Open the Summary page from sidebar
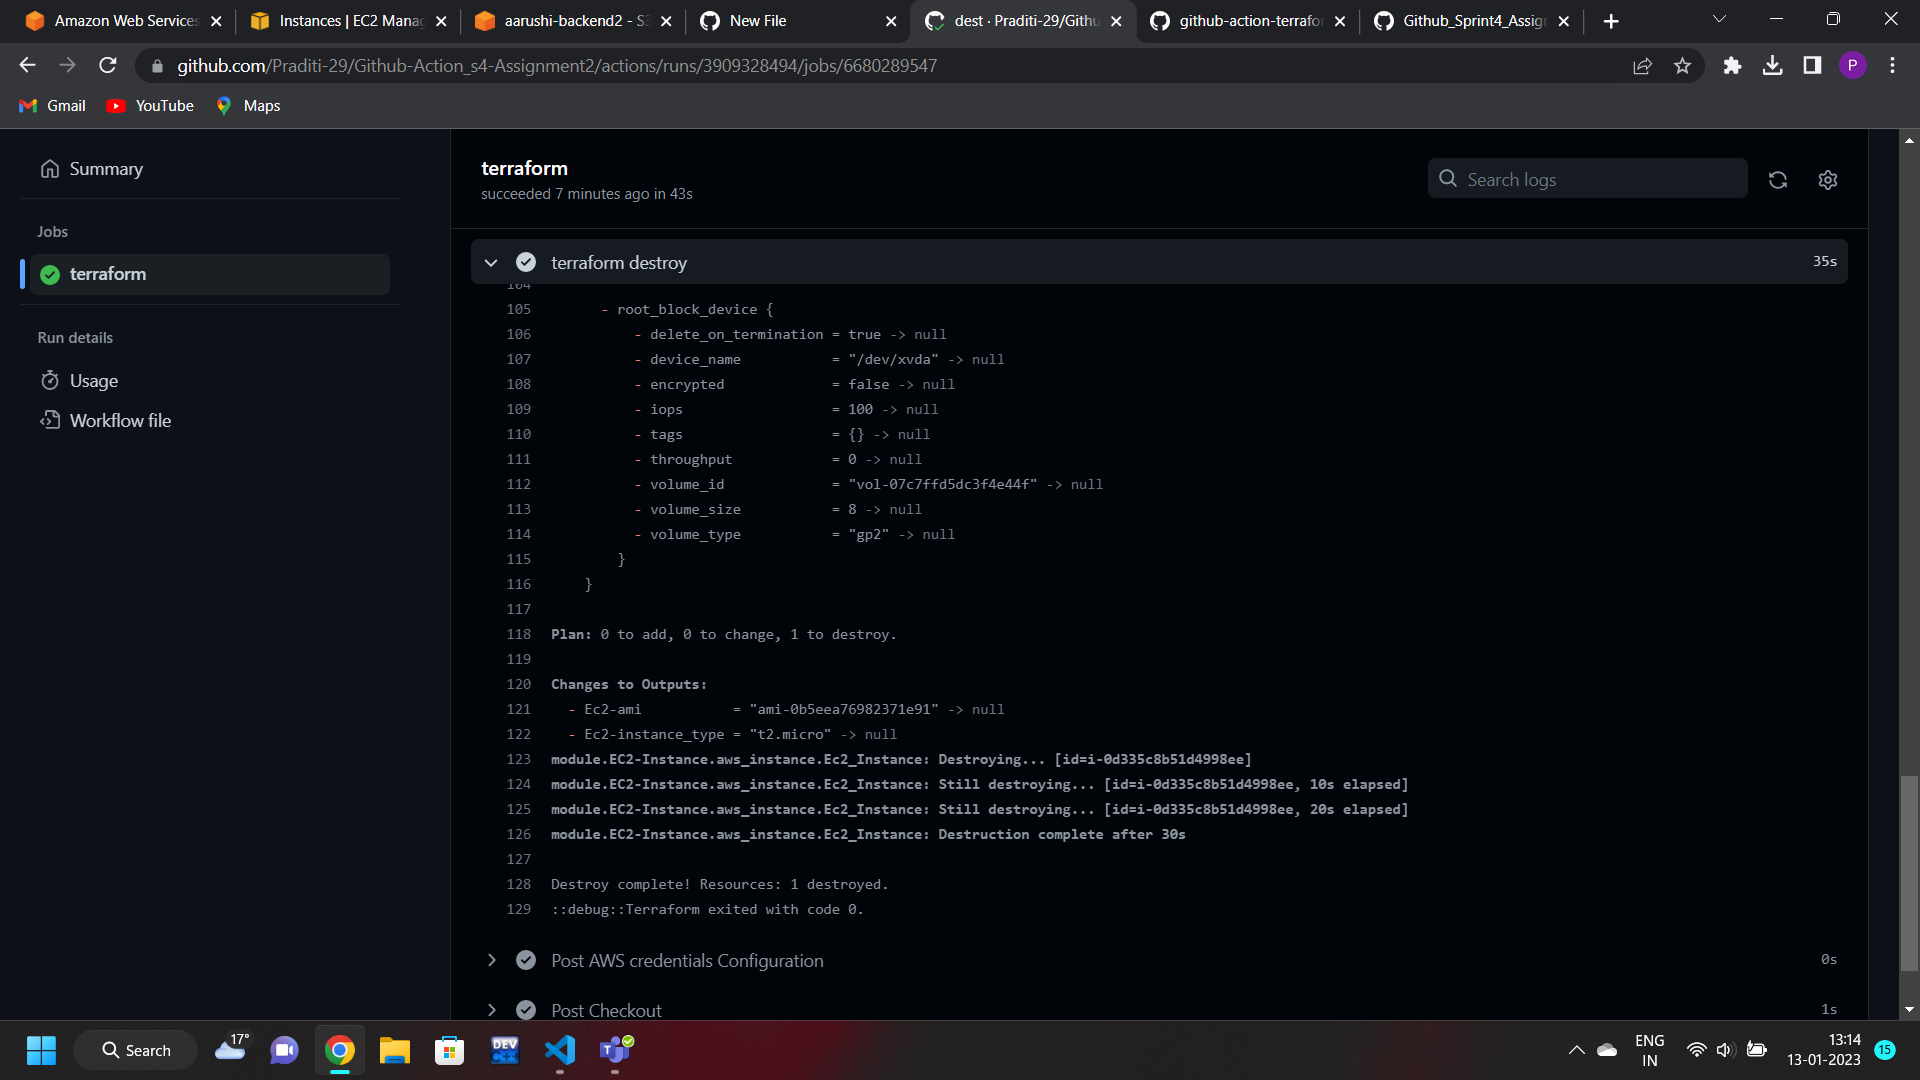1920x1080 pixels. click(105, 168)
